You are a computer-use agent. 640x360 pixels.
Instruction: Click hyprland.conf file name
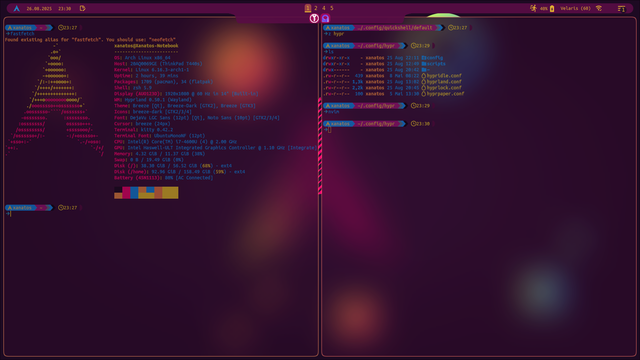click(x=444, y=82)
